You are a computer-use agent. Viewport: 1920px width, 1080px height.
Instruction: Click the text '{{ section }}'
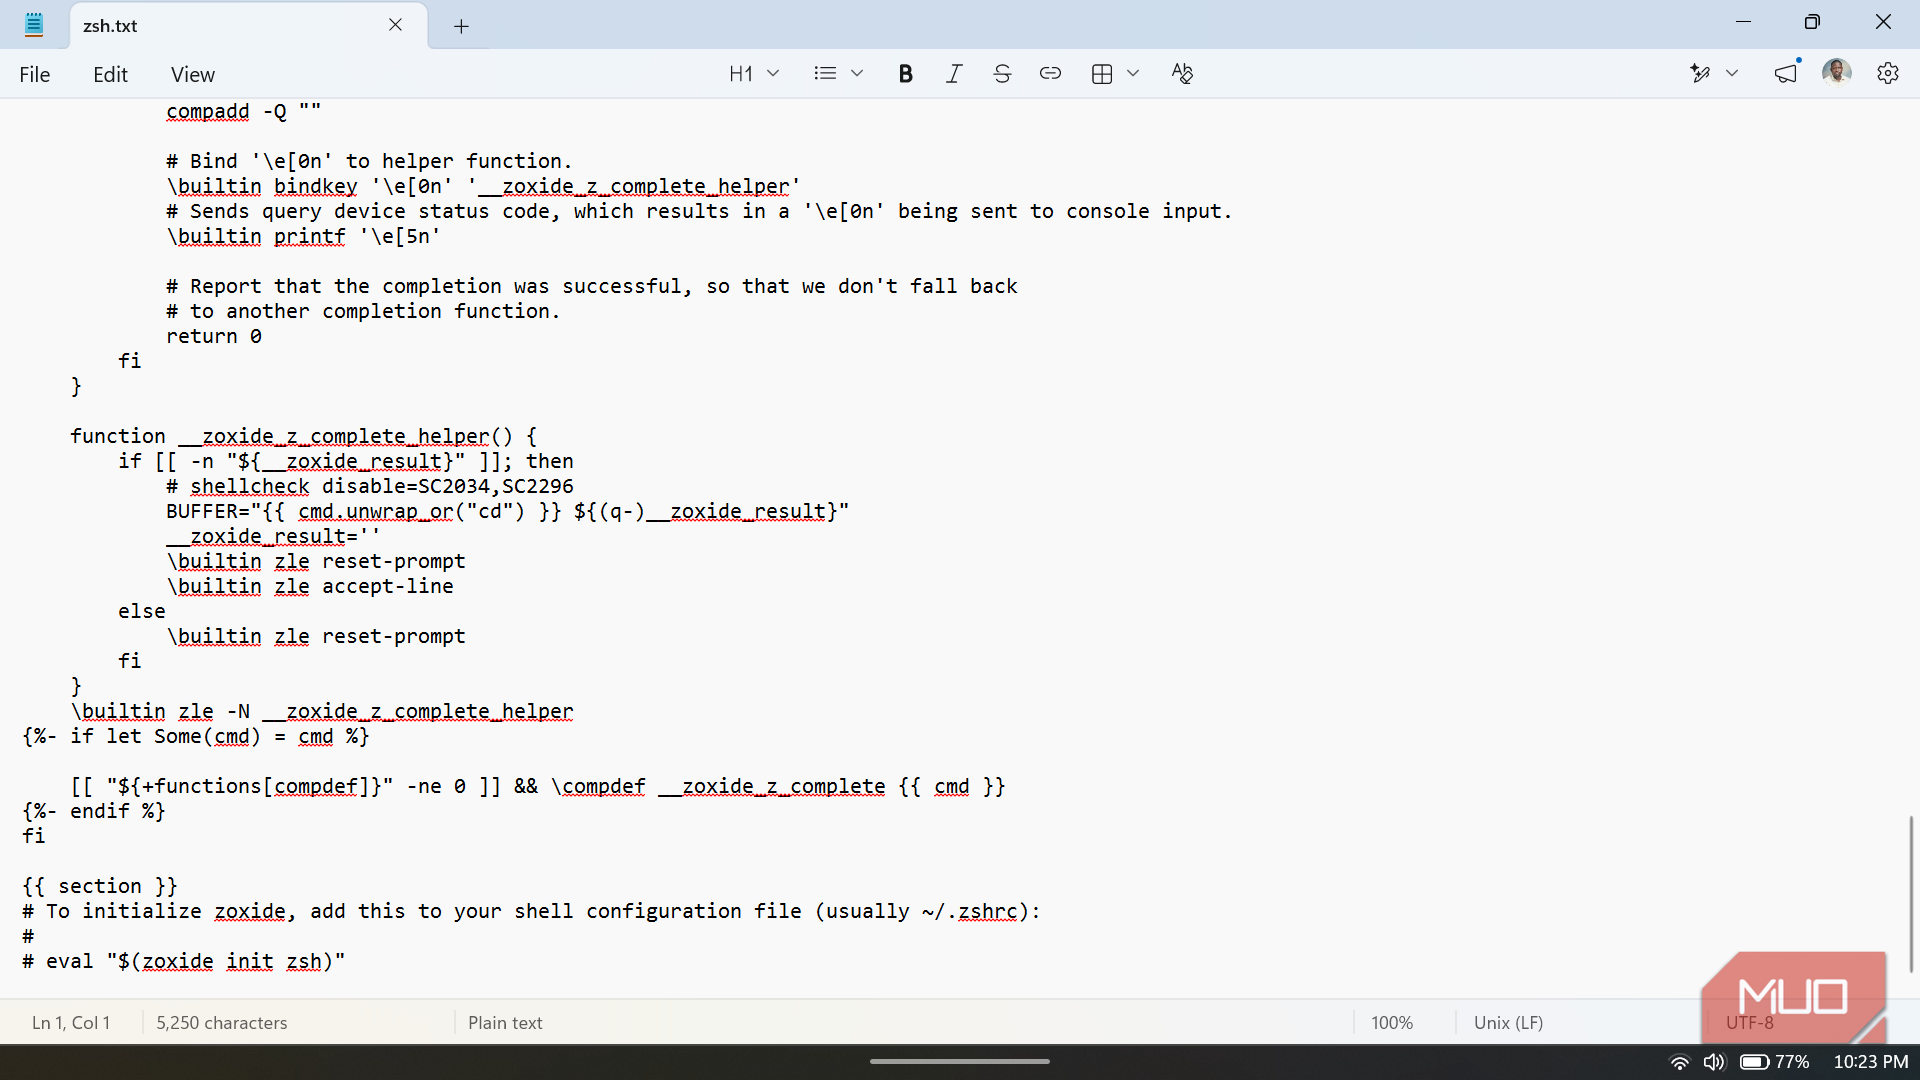[x=100, y=886]
